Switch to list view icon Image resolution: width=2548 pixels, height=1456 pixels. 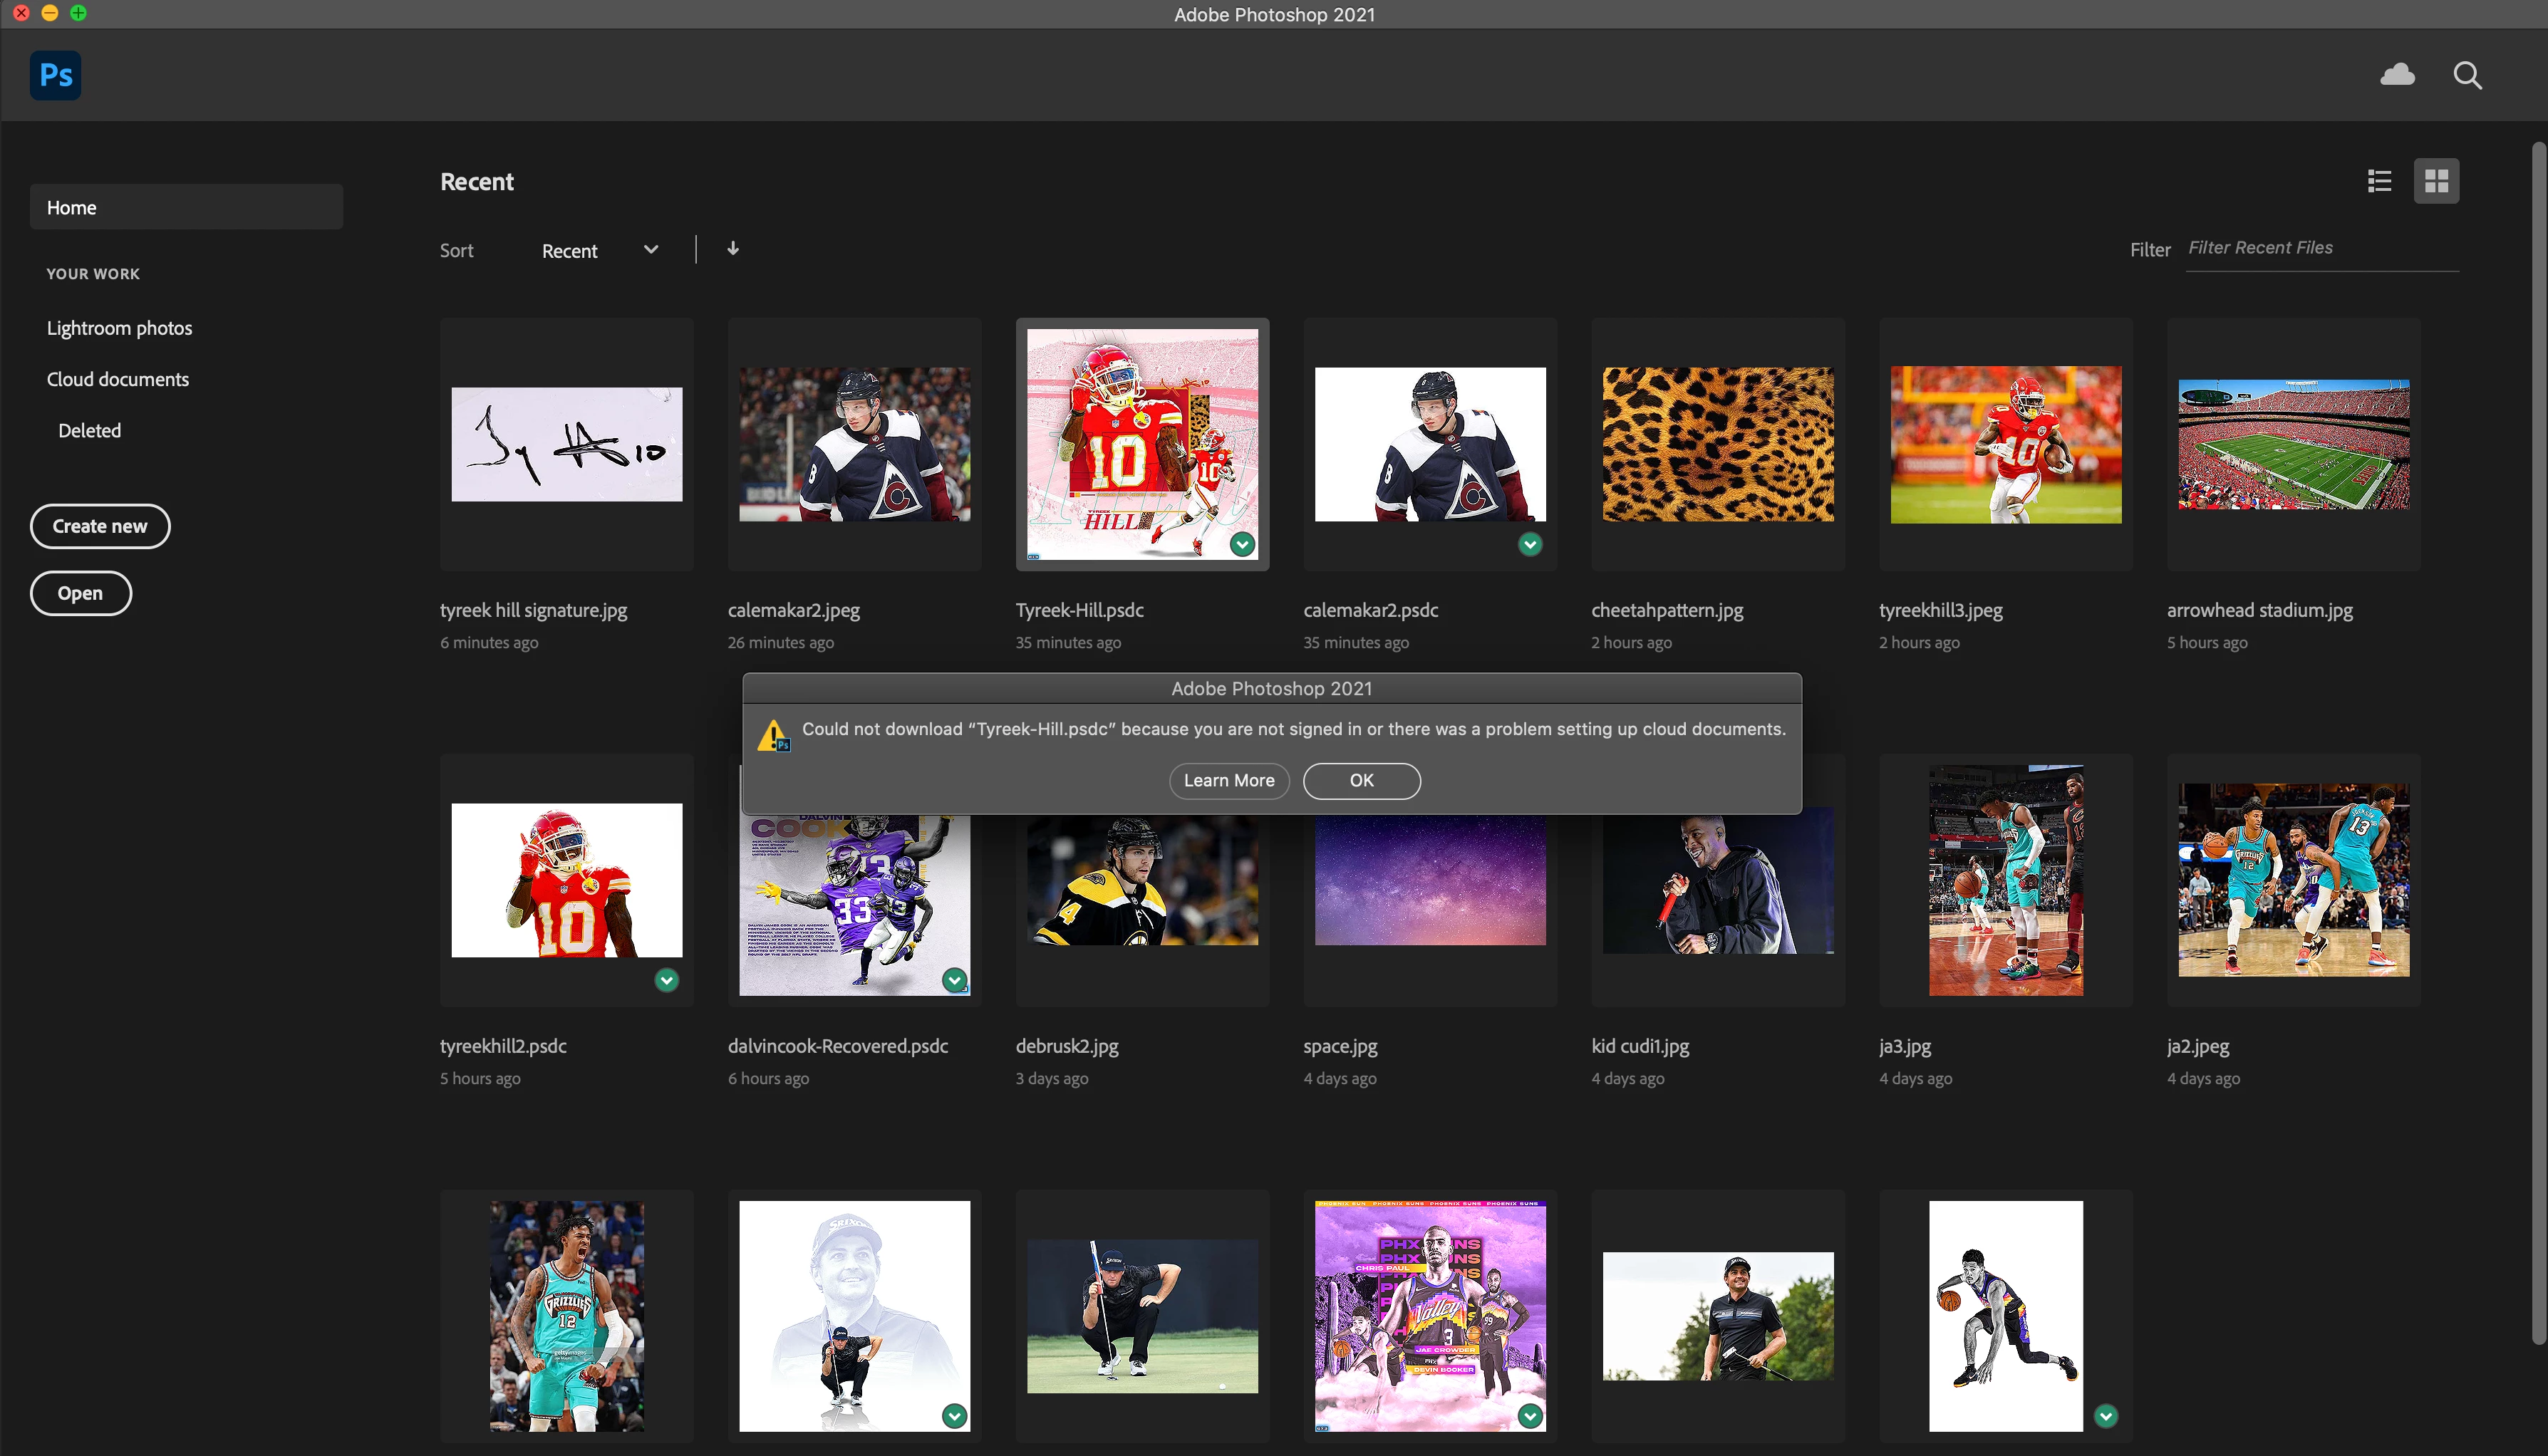point(2379,181)
